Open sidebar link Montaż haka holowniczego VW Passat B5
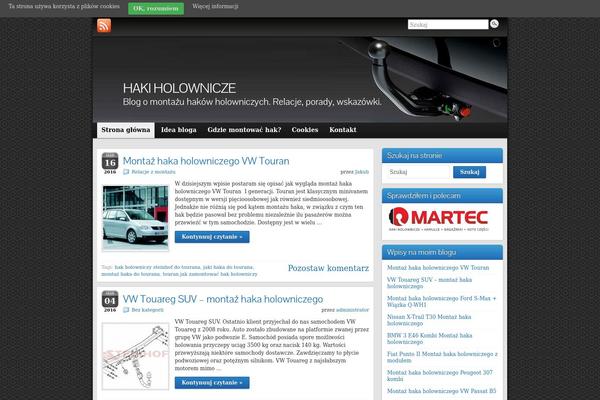This screenshot has height=400, width=600. [441, 391]
